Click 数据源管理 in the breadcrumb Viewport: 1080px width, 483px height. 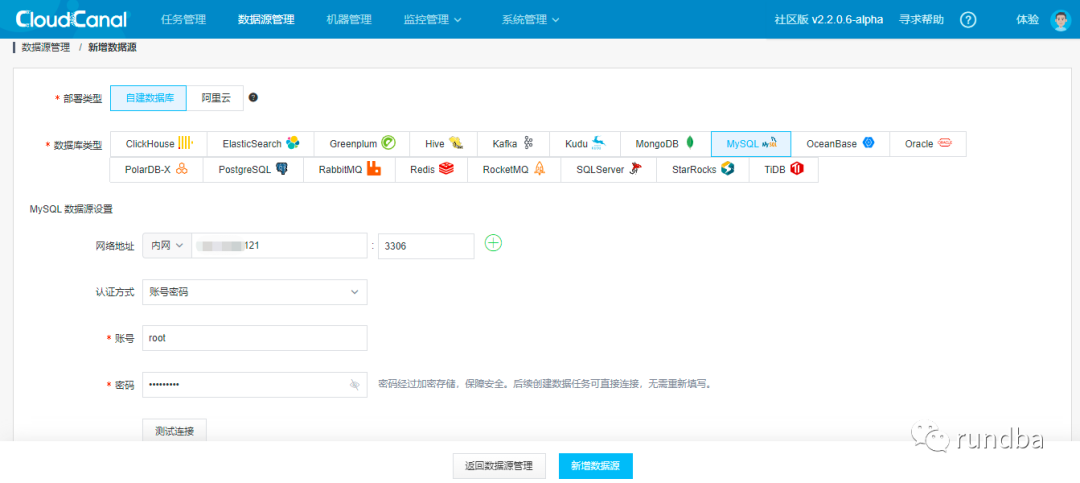46,48
